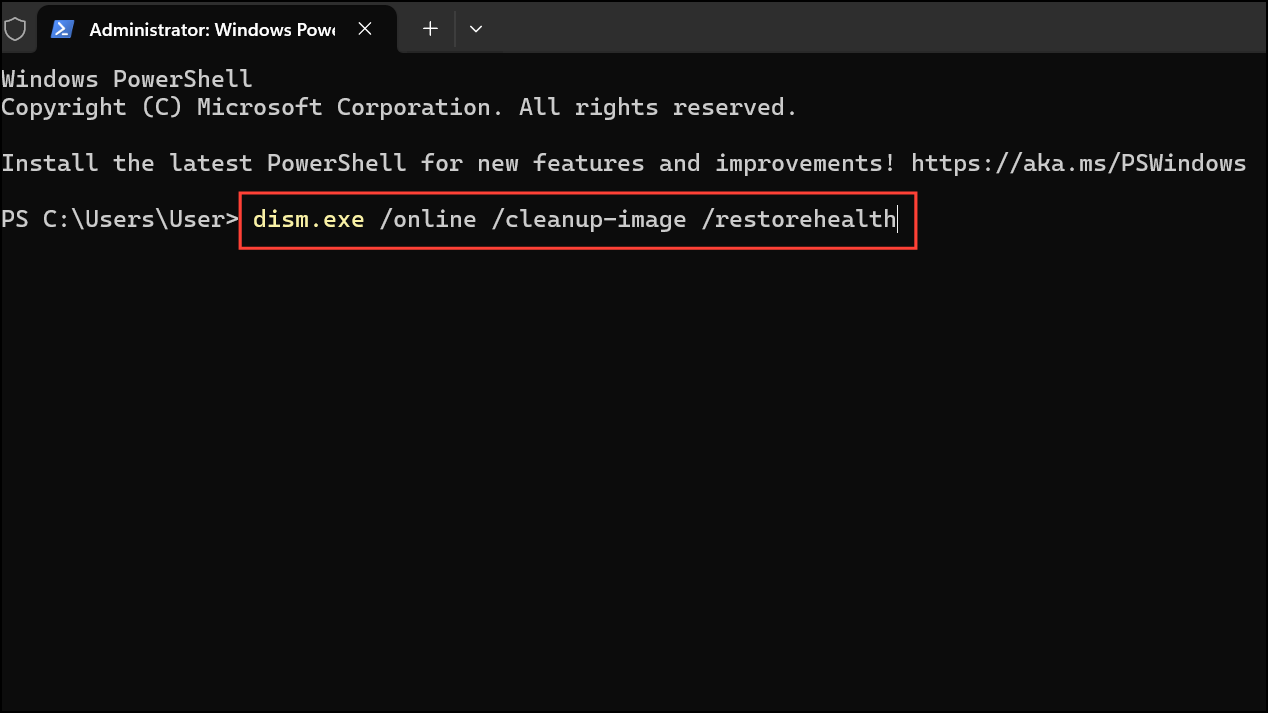Select the Administrator: Windows PowerShell tab
1268x713 pixels.
[x=212, y=30]
